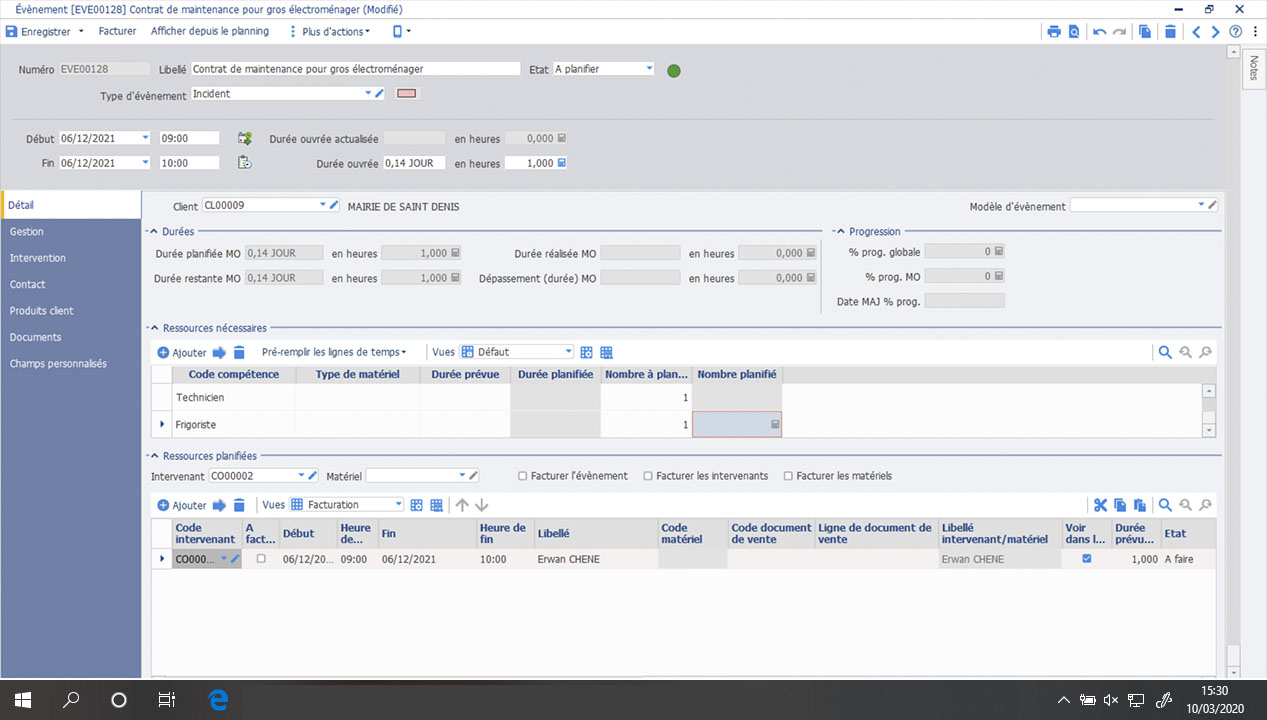Click the pink event type color swatch
Viewport: 1267px width, 720px height.
pyautogui.click(x=407, y=94)
